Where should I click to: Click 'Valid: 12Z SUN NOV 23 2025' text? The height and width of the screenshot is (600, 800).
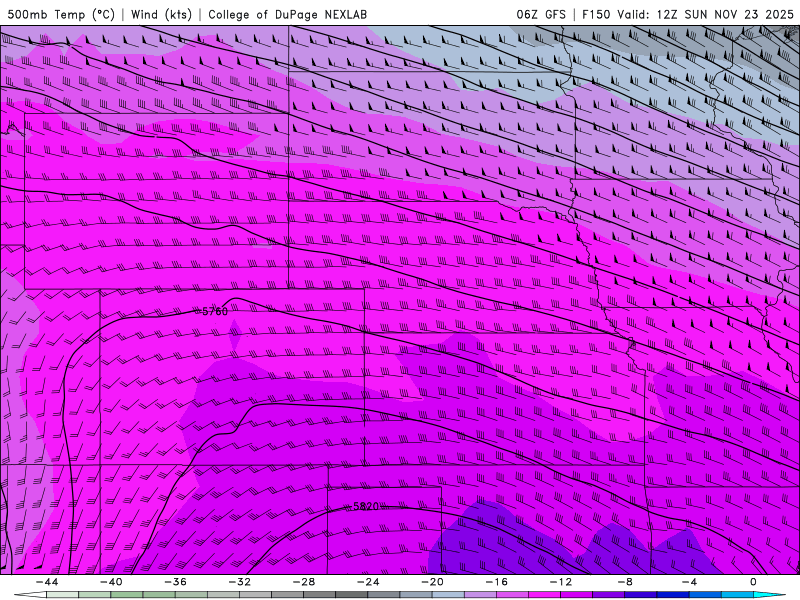[x=706, y=14]
